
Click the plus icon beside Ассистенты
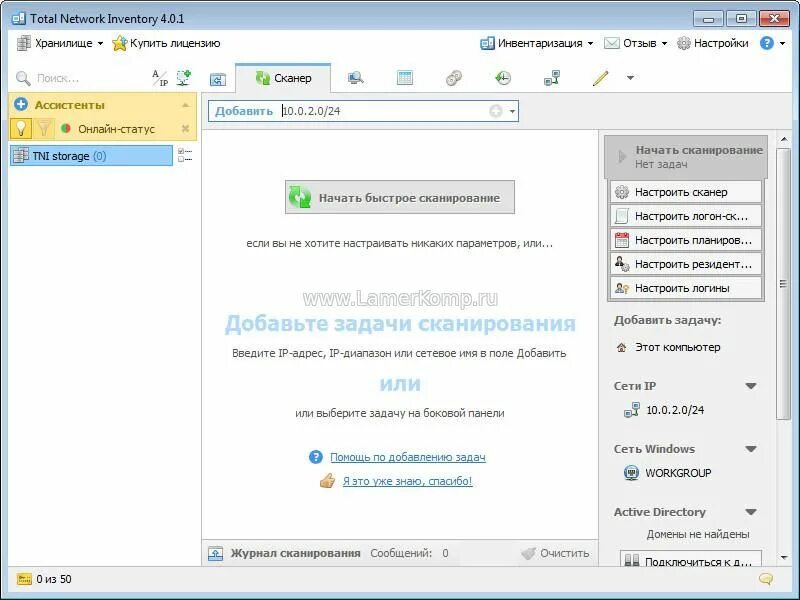click(x=21, y=105)
